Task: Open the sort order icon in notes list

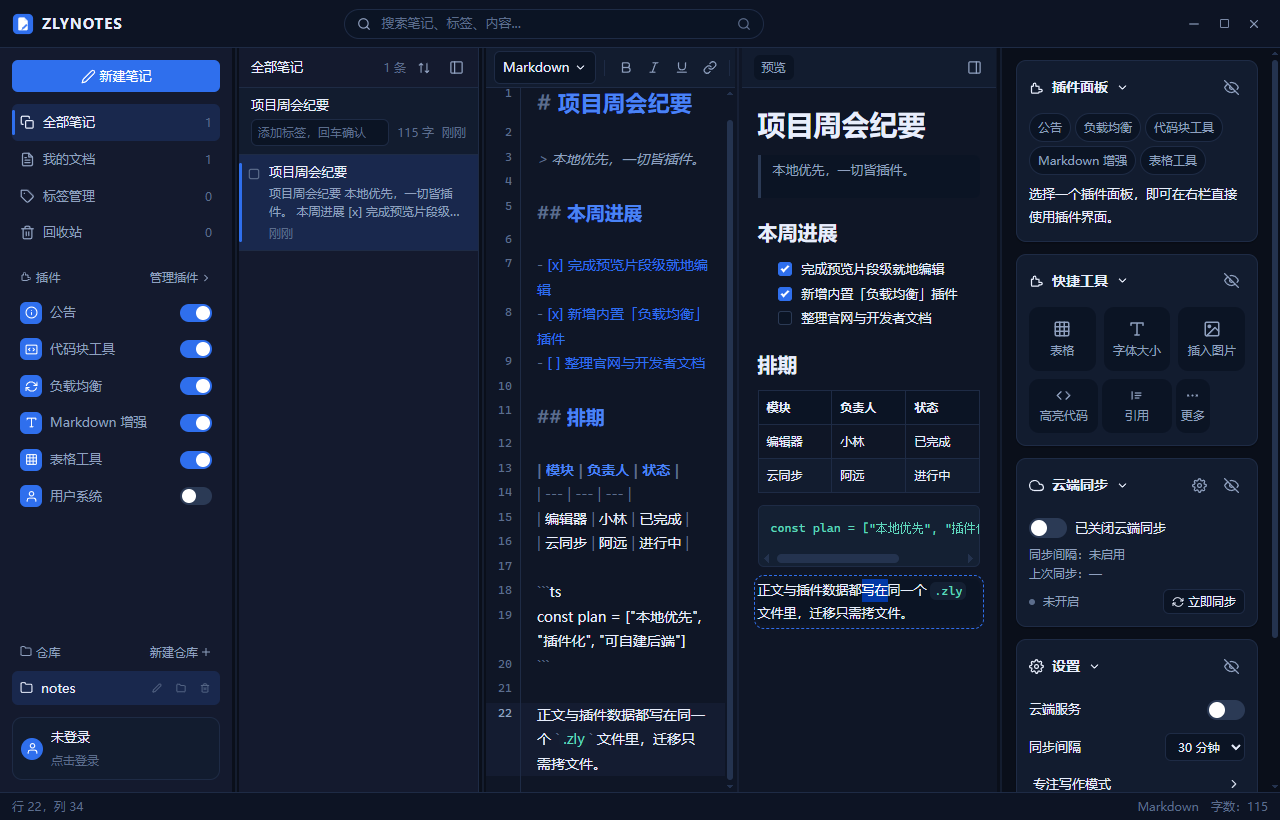Action: [424, 67]
